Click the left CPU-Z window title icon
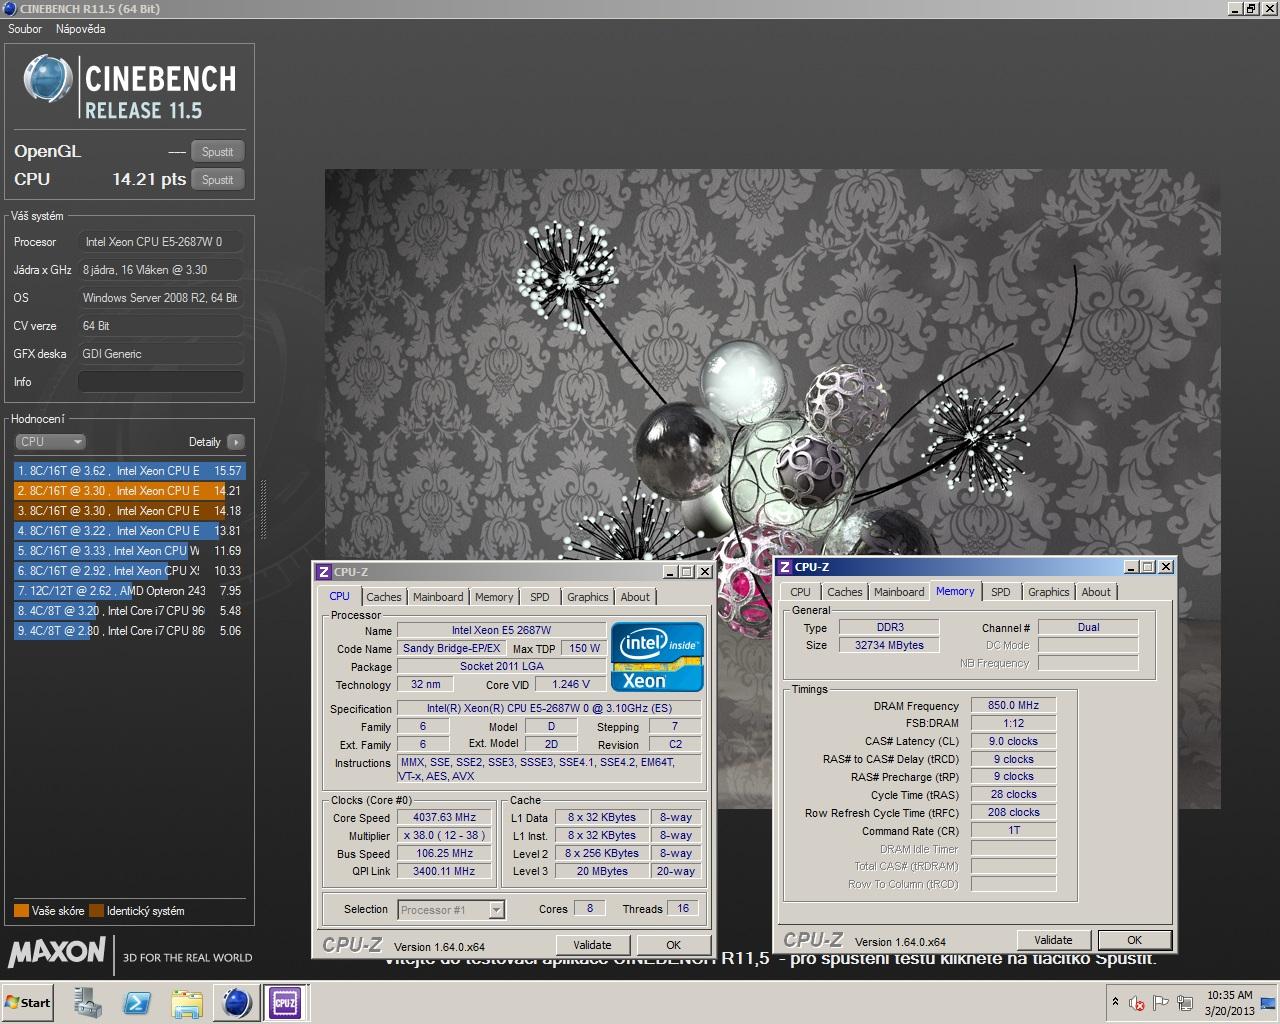1280x1024 pixels. 323,572
